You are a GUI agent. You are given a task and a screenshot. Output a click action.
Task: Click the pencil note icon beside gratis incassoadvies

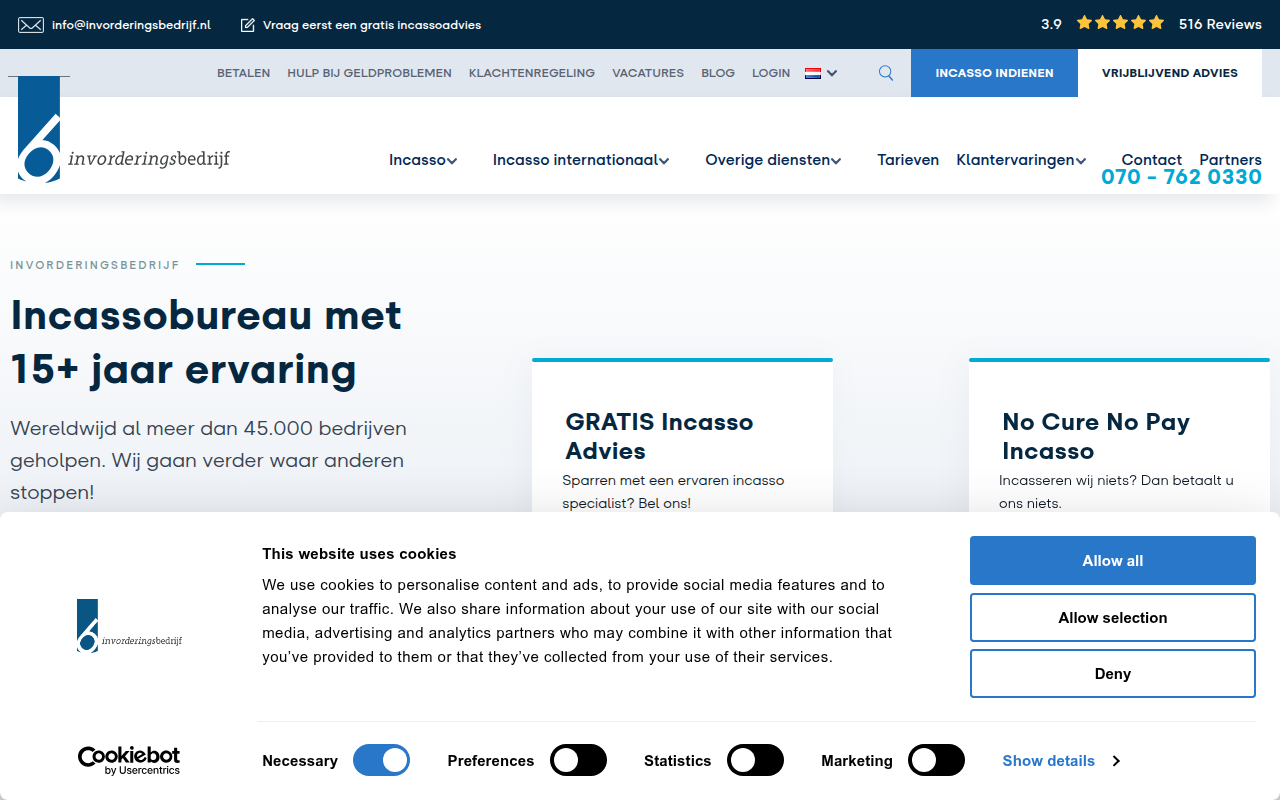[x=248, y=25]
